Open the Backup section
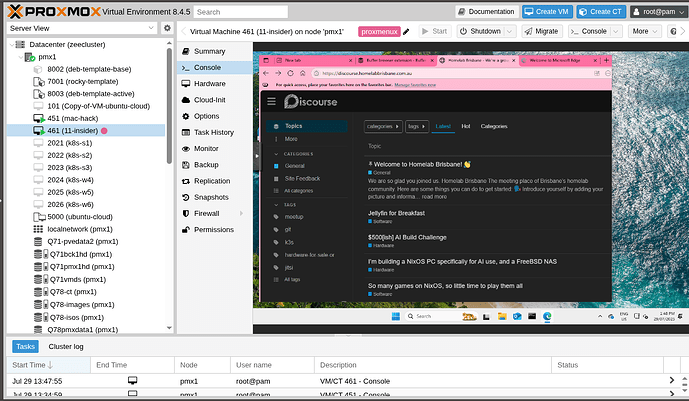 tap(206, 164)
